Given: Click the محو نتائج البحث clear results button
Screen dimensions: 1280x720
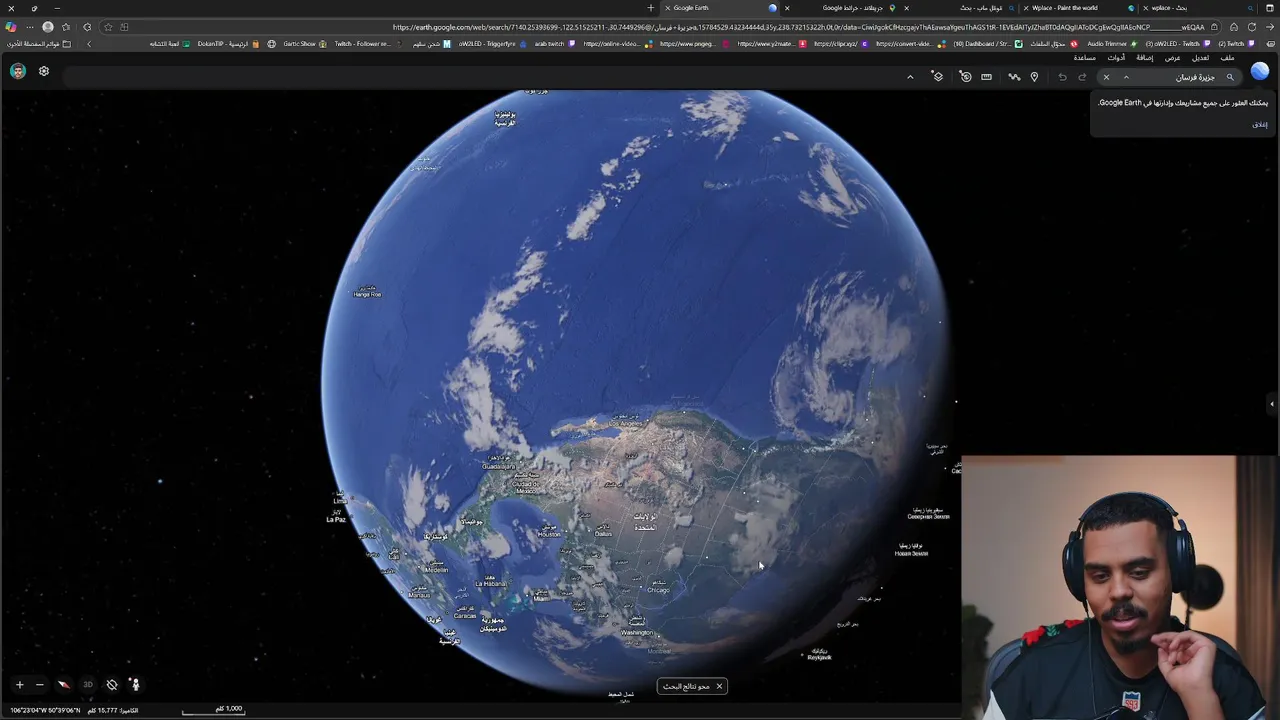Looking at the screenshot, I should click(691, 686).
